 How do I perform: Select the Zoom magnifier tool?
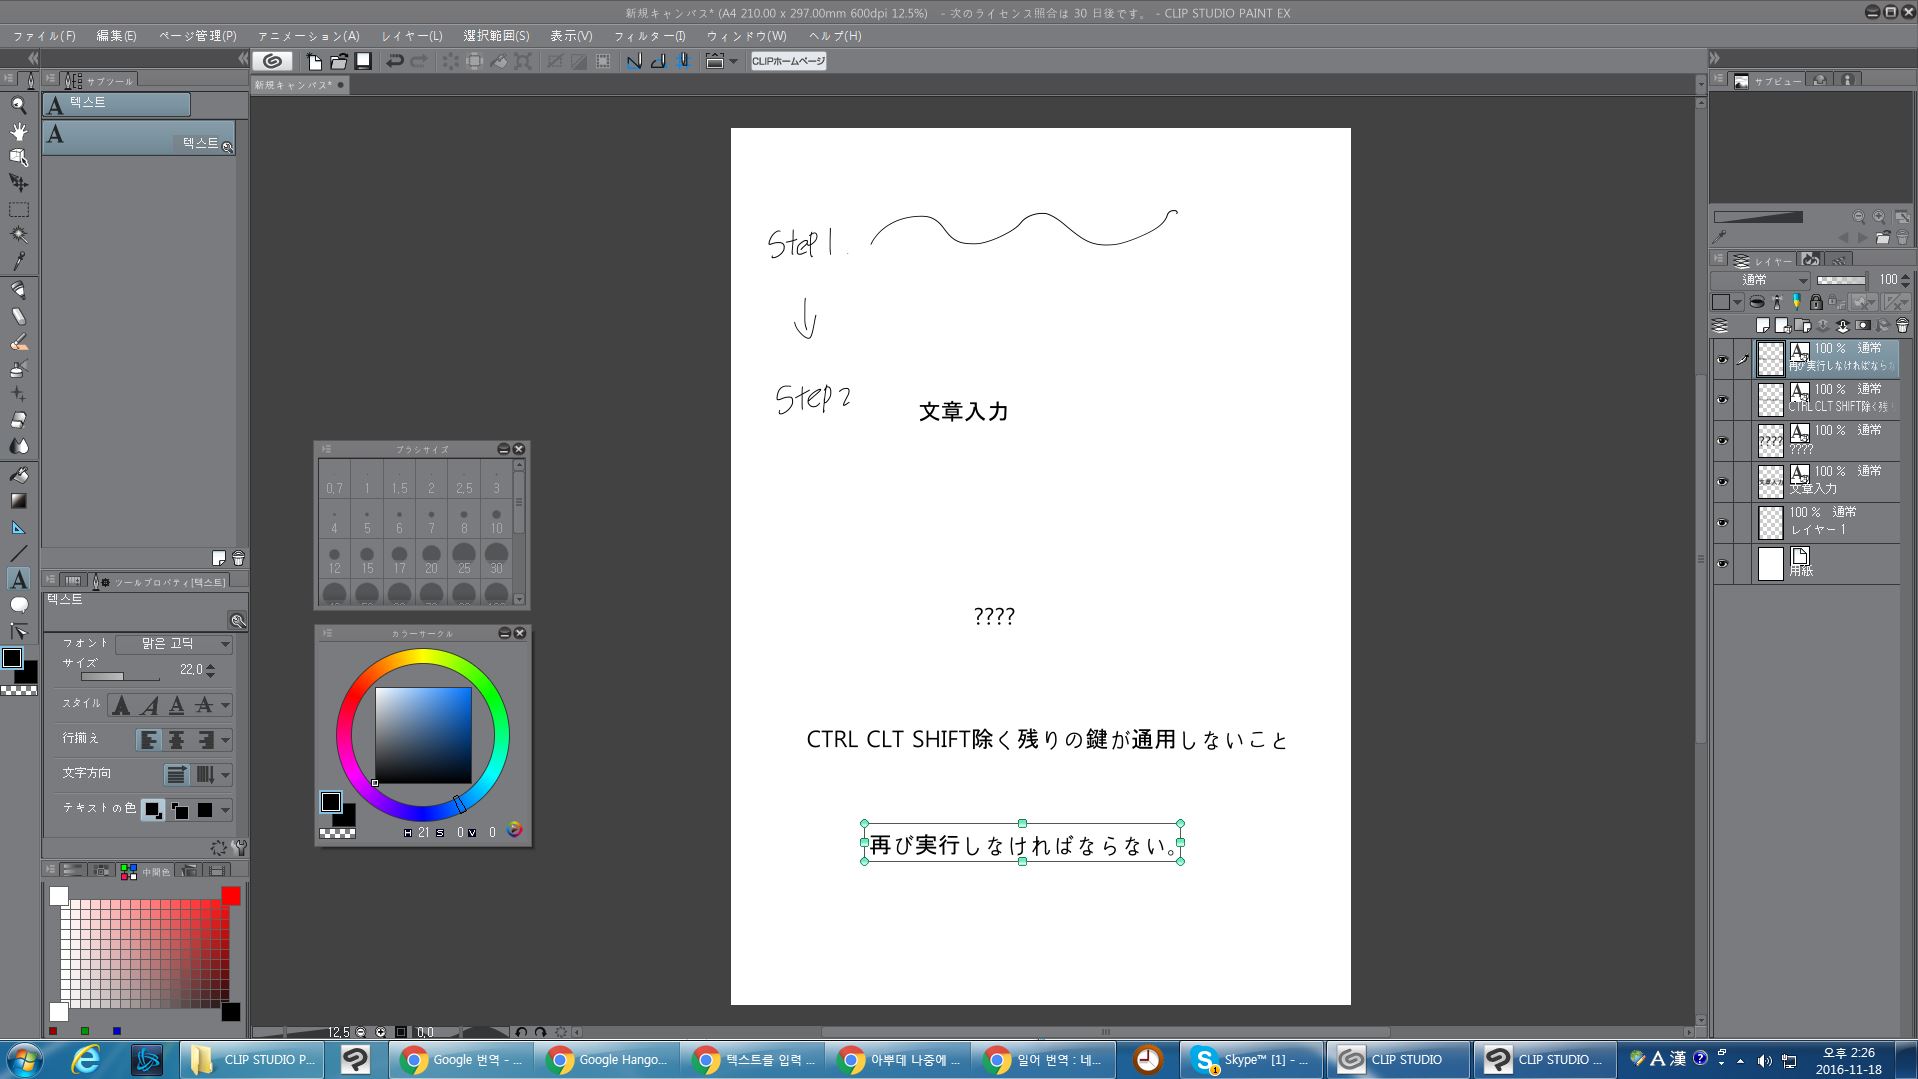click(x=19, y=105)
